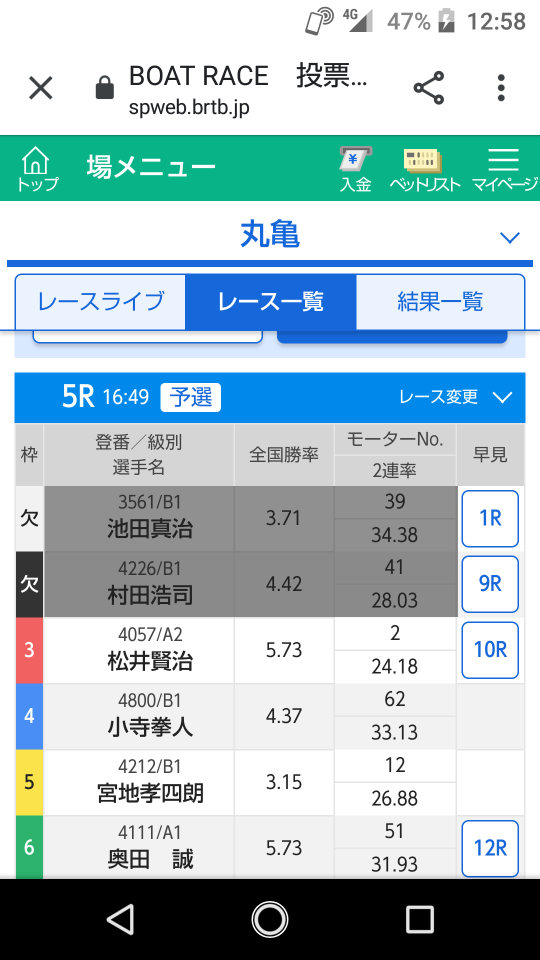Tap the Android recent apps square
Screen dimensions: 540x960
coord(420,919)
